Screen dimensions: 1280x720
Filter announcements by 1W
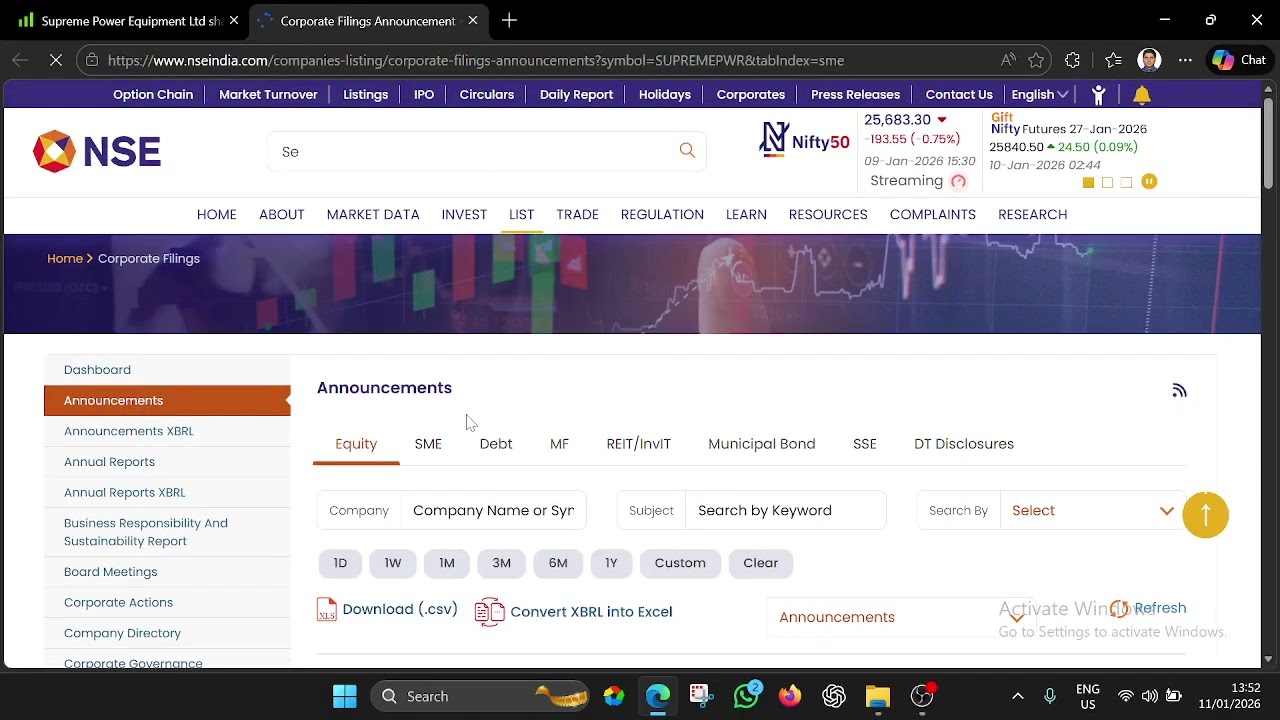[x=393, y=563]
